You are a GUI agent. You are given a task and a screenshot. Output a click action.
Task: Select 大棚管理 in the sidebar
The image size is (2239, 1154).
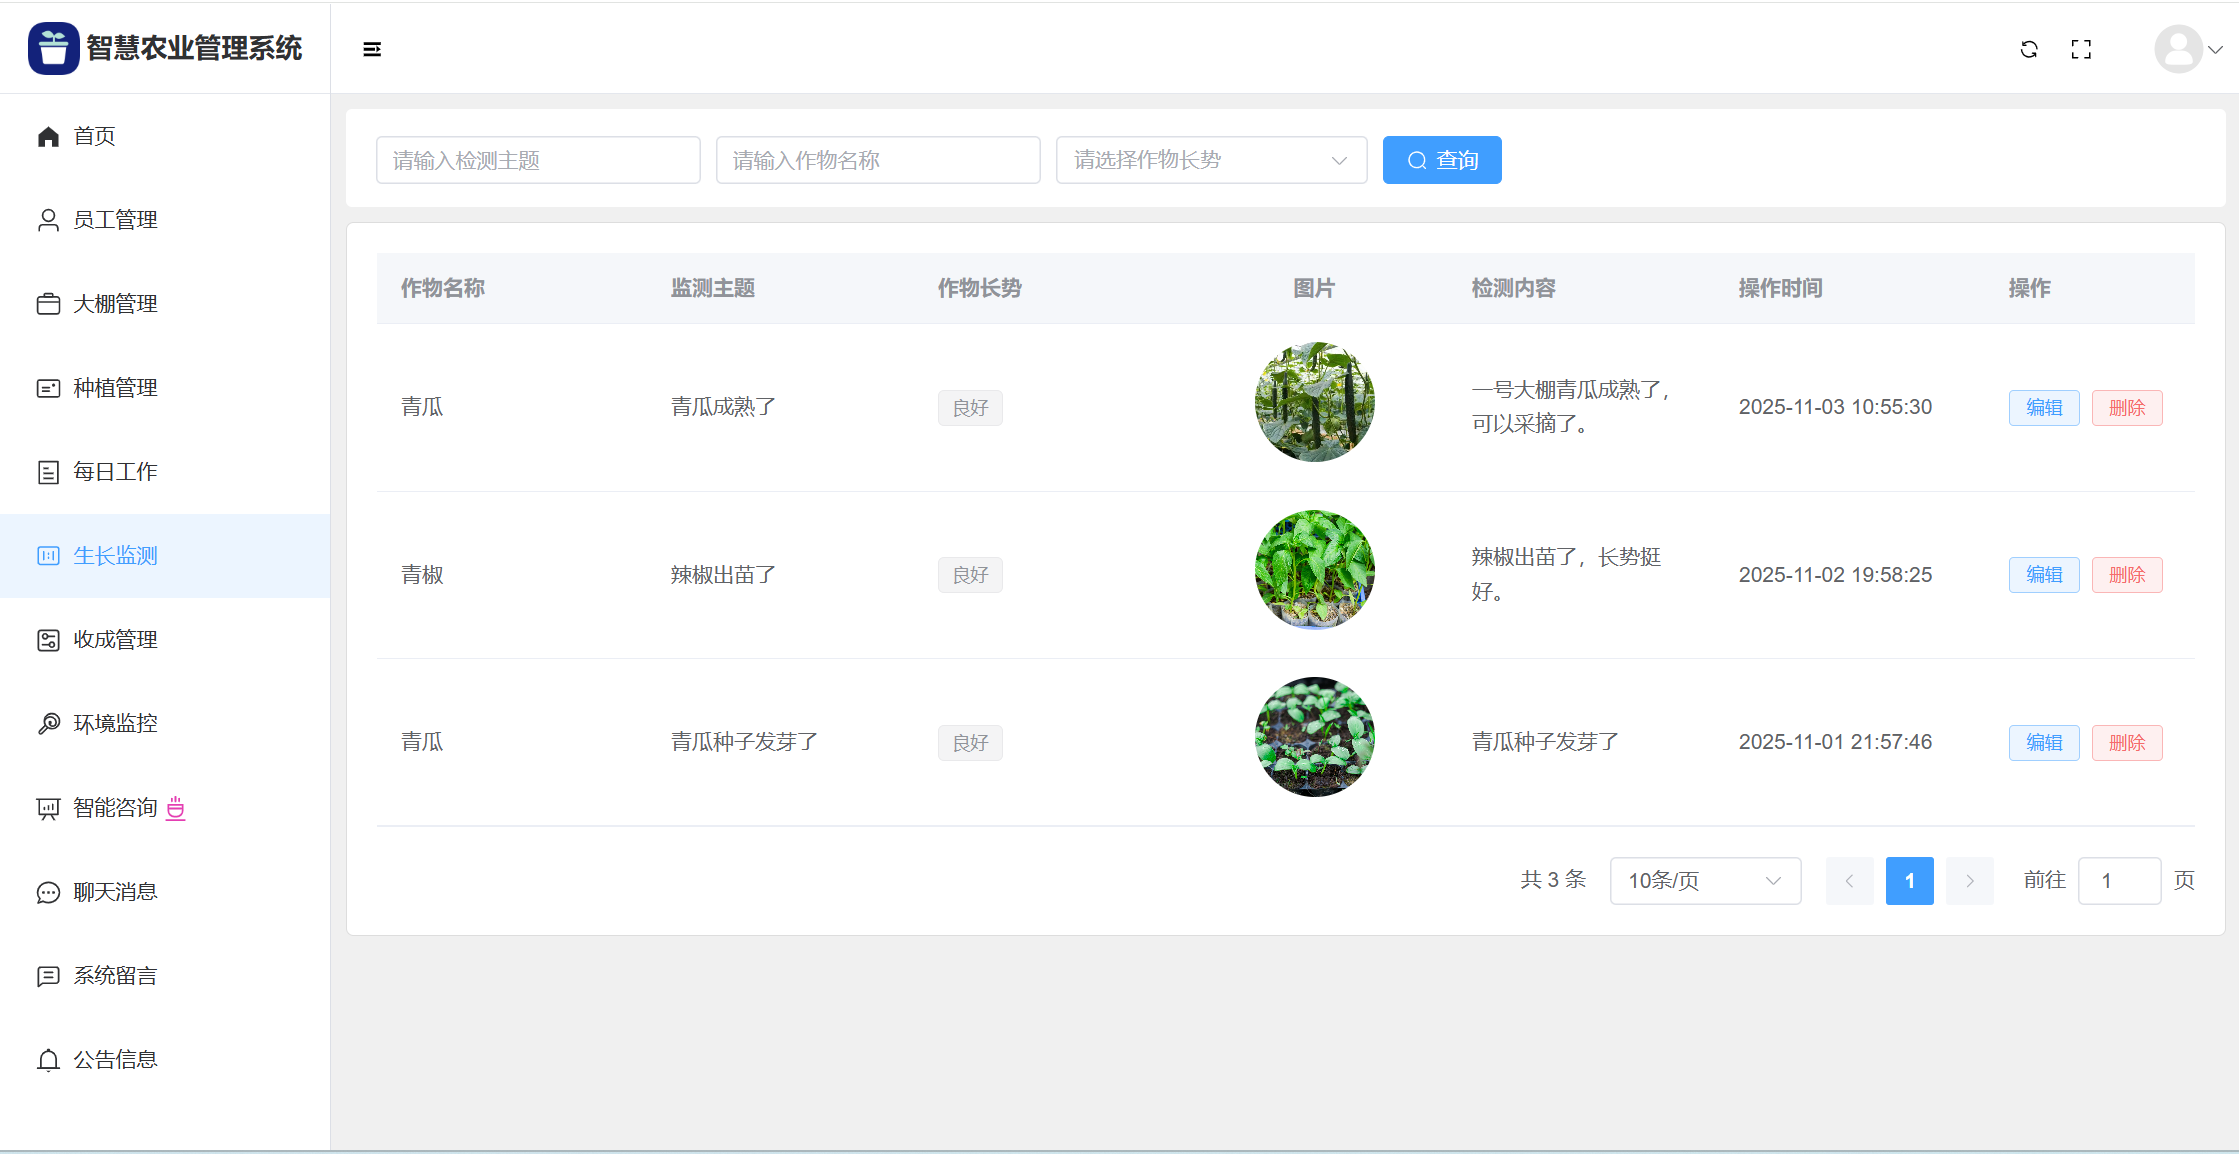click(x=115, y=304)
